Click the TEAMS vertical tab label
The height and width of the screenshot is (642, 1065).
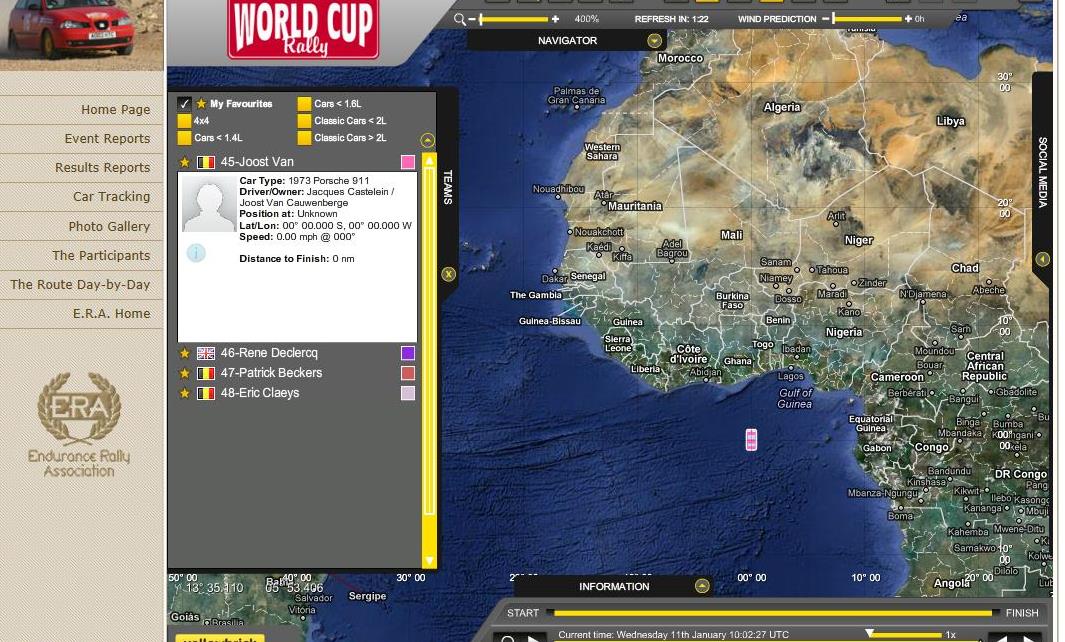click(448, 187)
